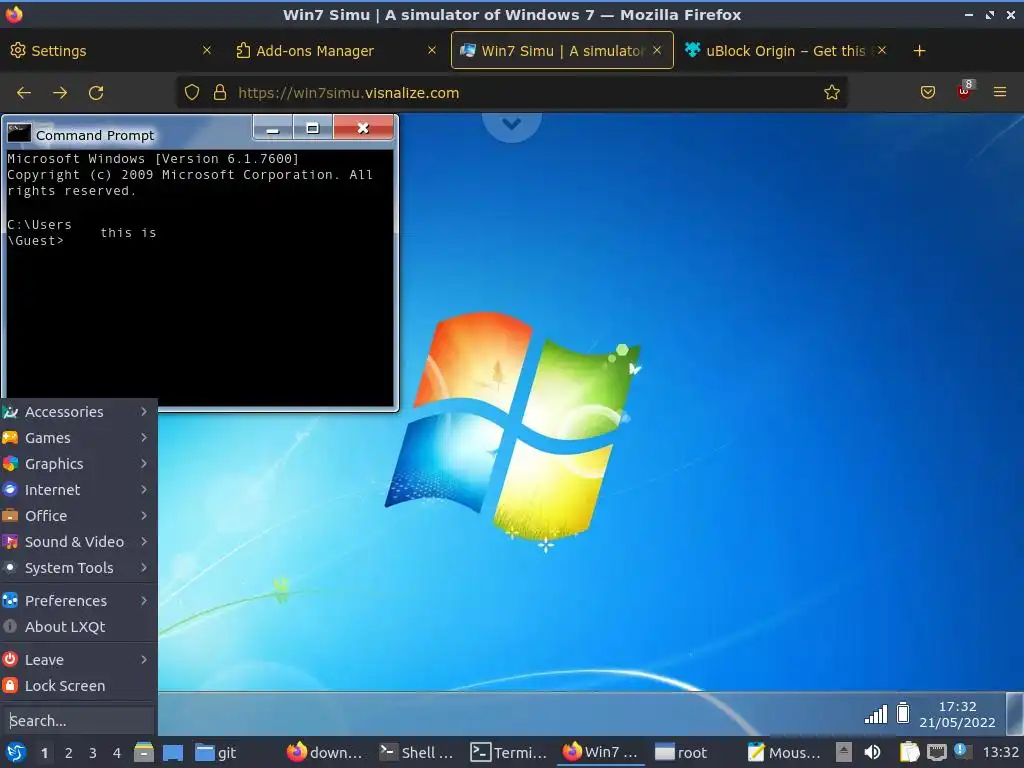The image size is (1024, 768).
Task: Click the Command Prompt title bar icon
Action: pos(19,133)
